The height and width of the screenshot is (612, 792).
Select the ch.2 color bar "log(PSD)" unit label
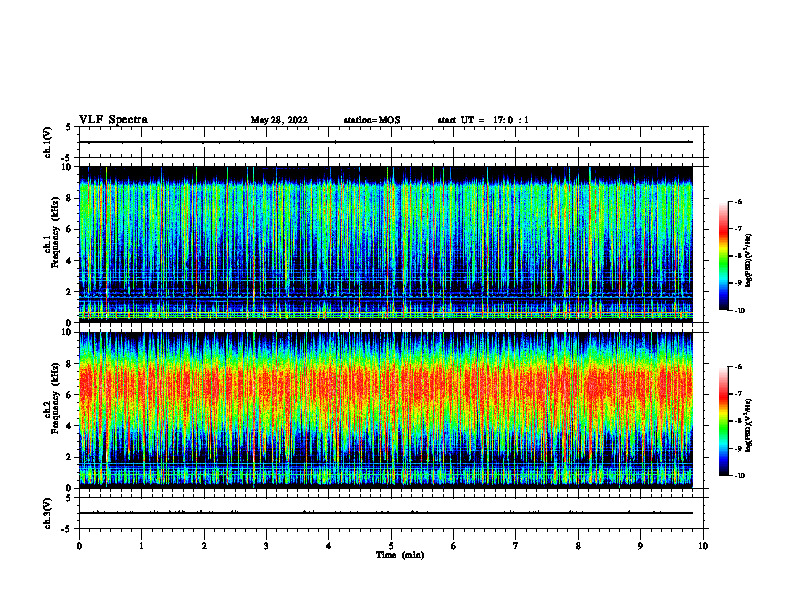tap(749, 425)
